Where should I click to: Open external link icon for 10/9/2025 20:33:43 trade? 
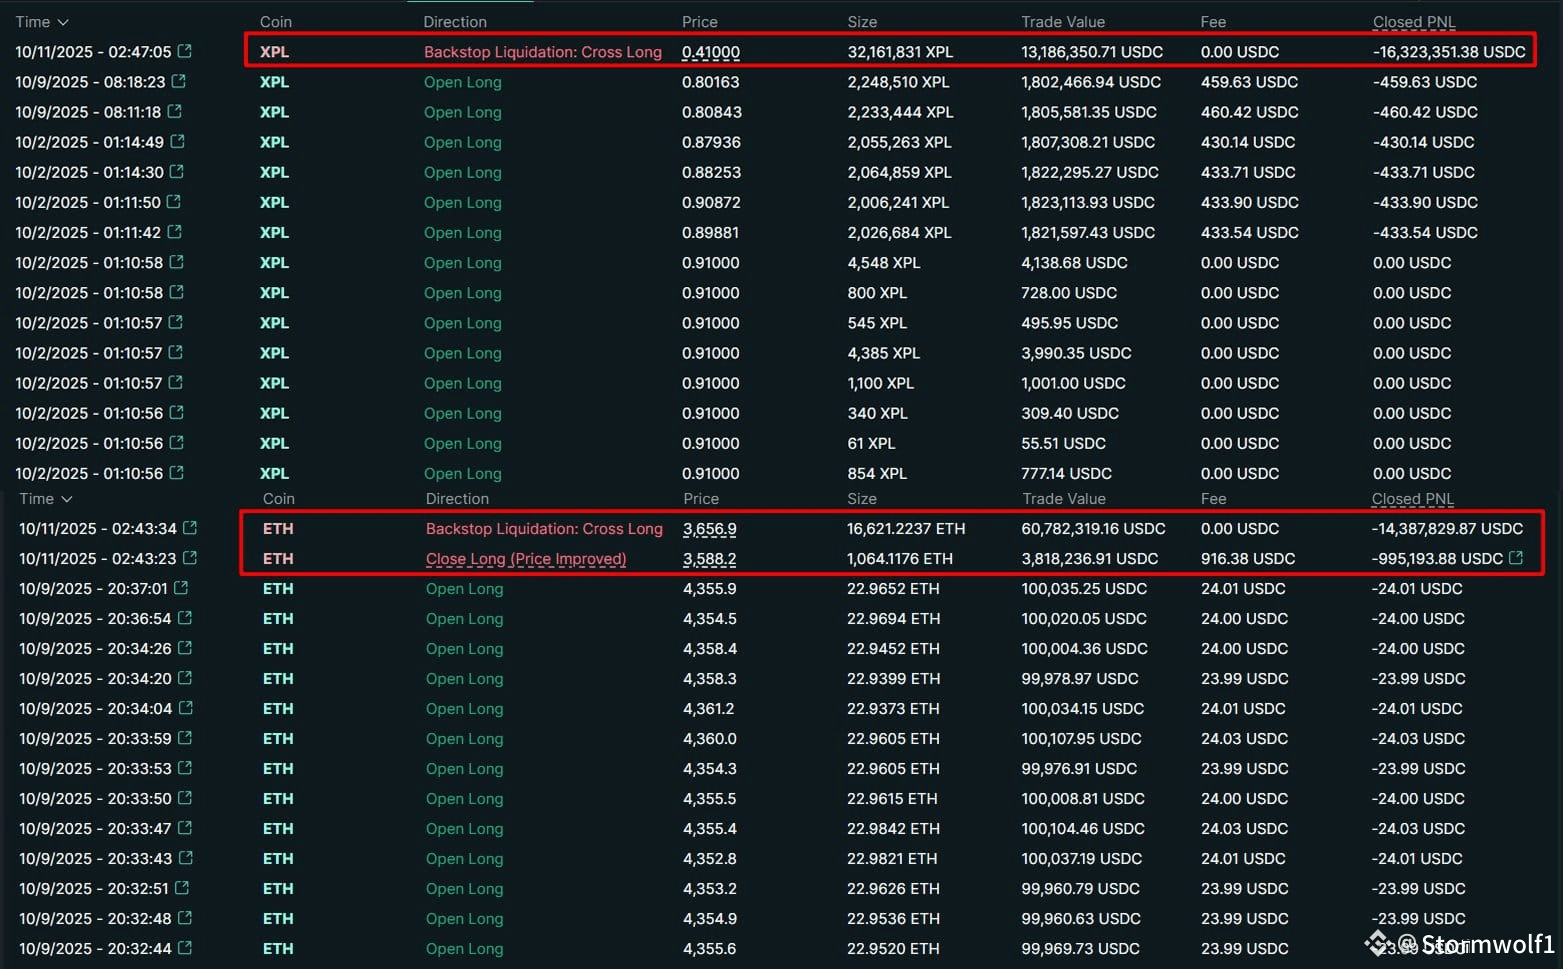point(185,857)
